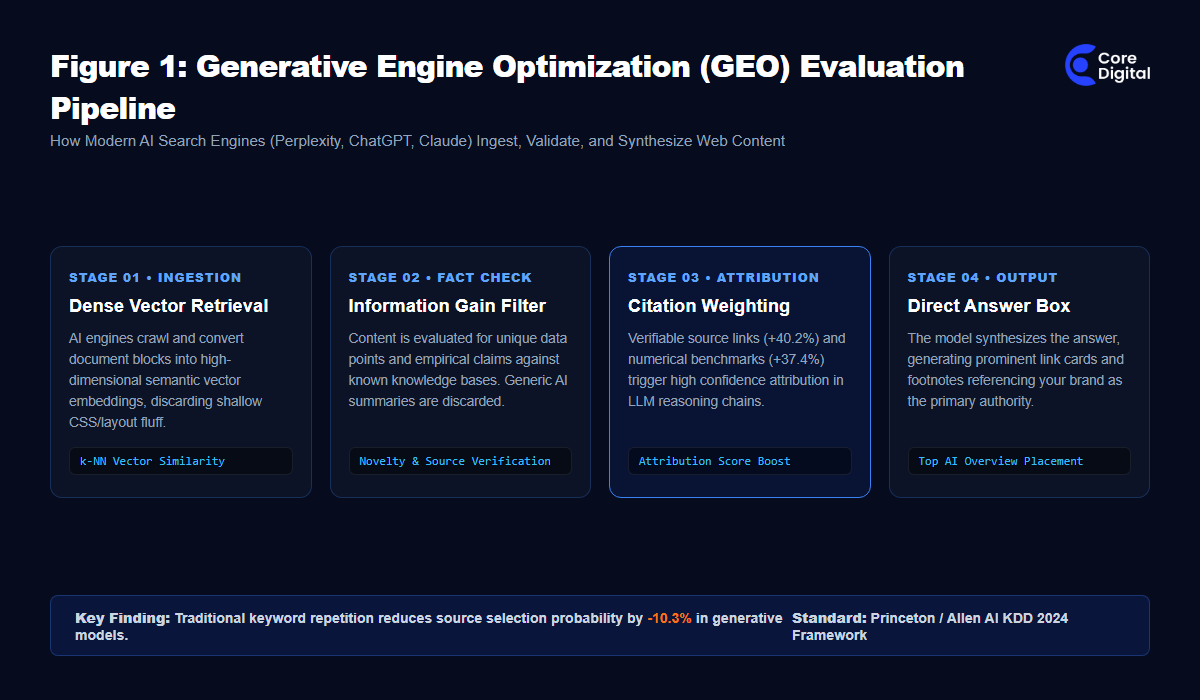Click the "Information Gain Filter" heading
This screenshot has width=1200, height=700.
click(x=447, y=306)
